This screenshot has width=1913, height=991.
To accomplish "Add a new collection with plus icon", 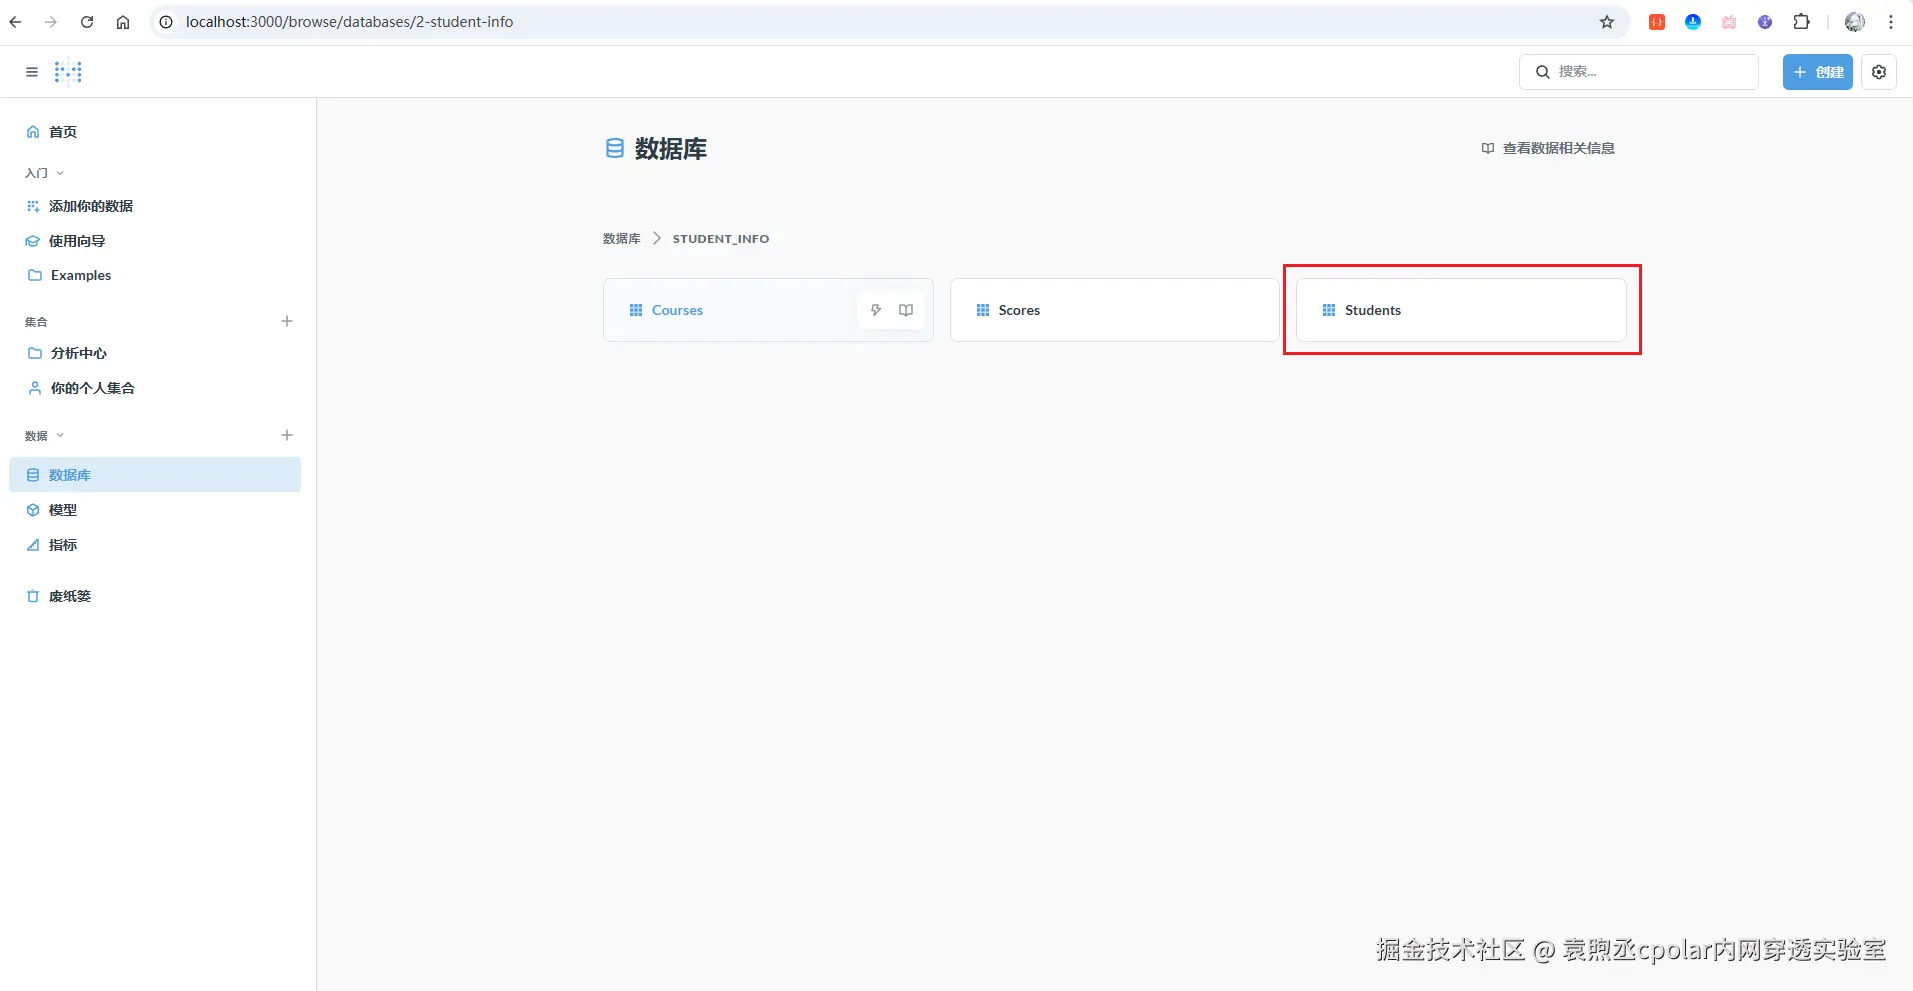I will [x=287, y=321].
